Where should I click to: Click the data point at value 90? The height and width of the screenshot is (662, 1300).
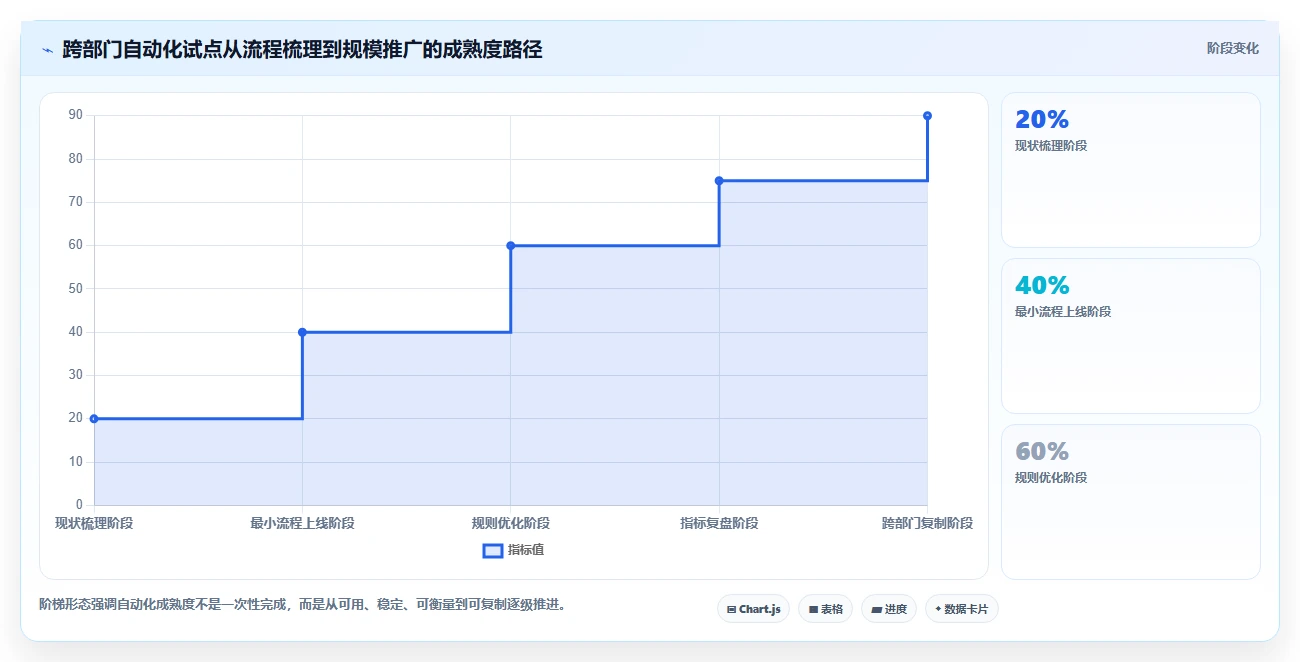click(927, 116)
